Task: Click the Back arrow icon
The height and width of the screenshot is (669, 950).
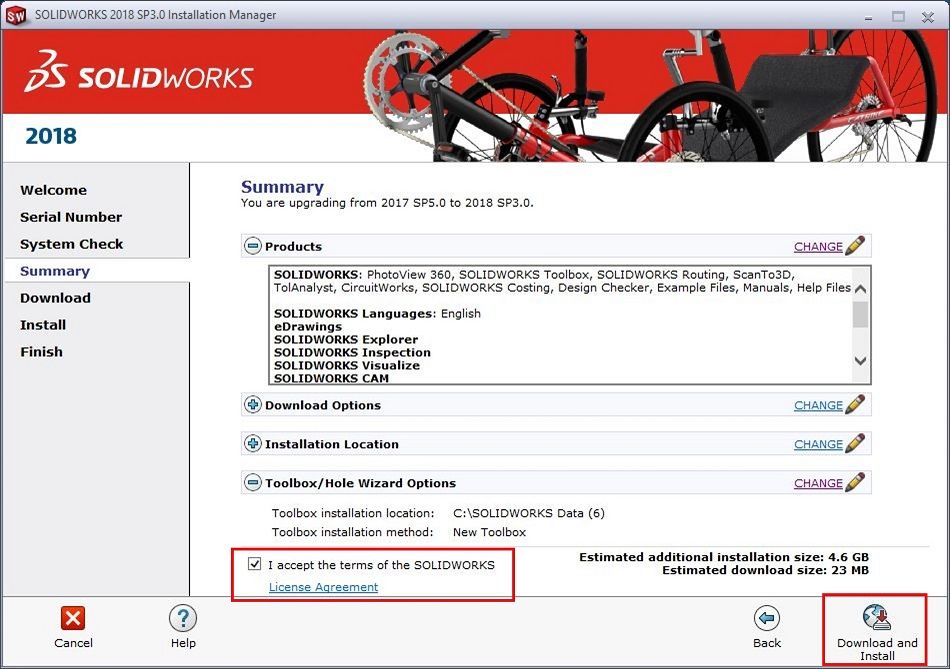Action: click(x=767, y=619)
